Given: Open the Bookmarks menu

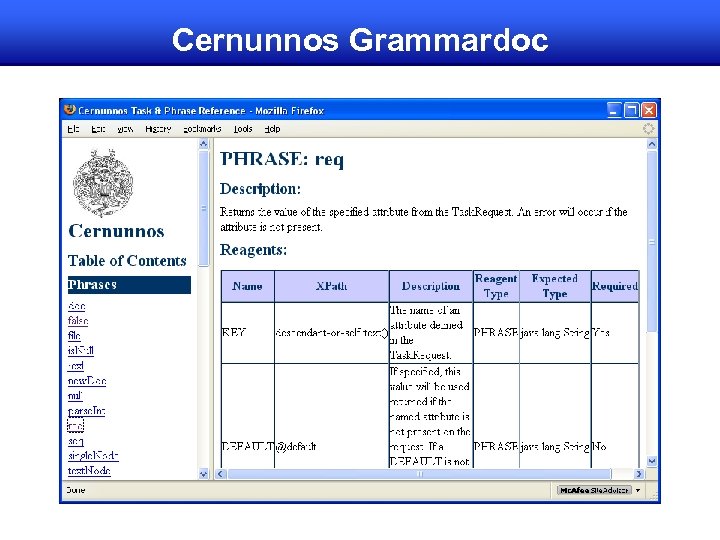Looking at the screenshot, I should pos(202,129).
